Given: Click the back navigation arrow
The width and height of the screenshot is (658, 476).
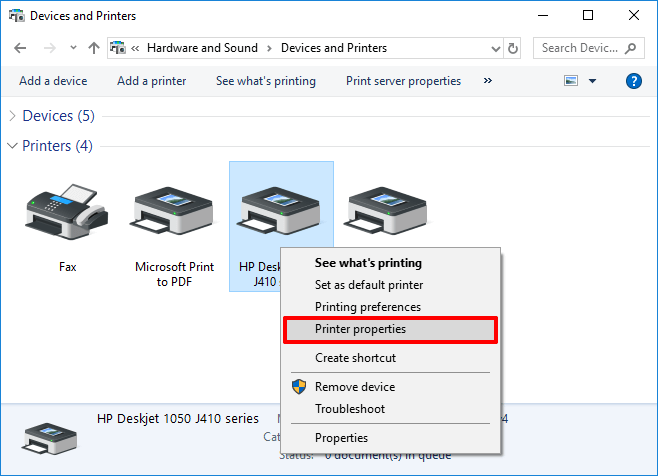Looking at the screenshot, I should [x=20, y=48].
